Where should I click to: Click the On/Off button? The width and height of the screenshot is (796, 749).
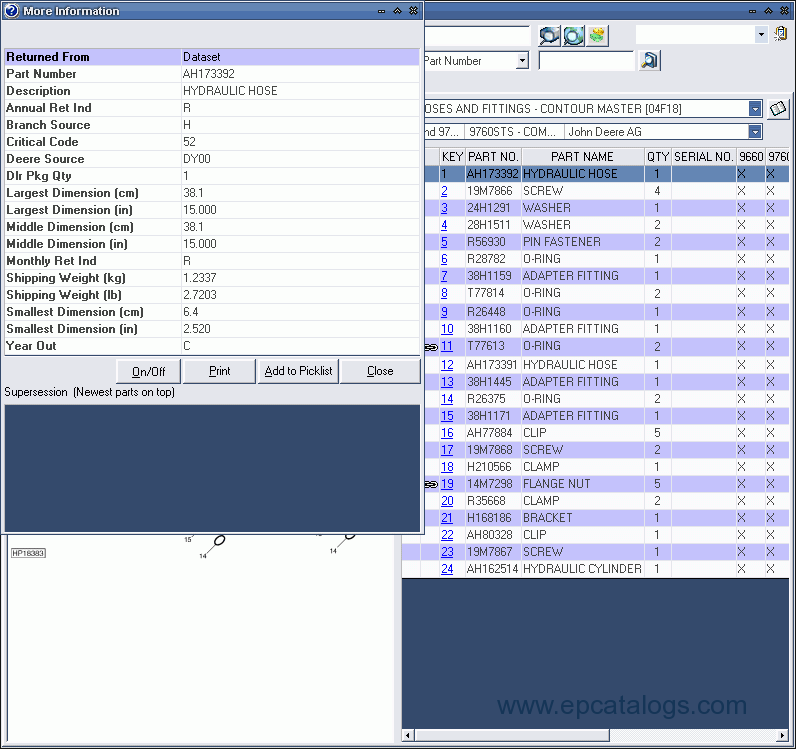pos(148,371)
